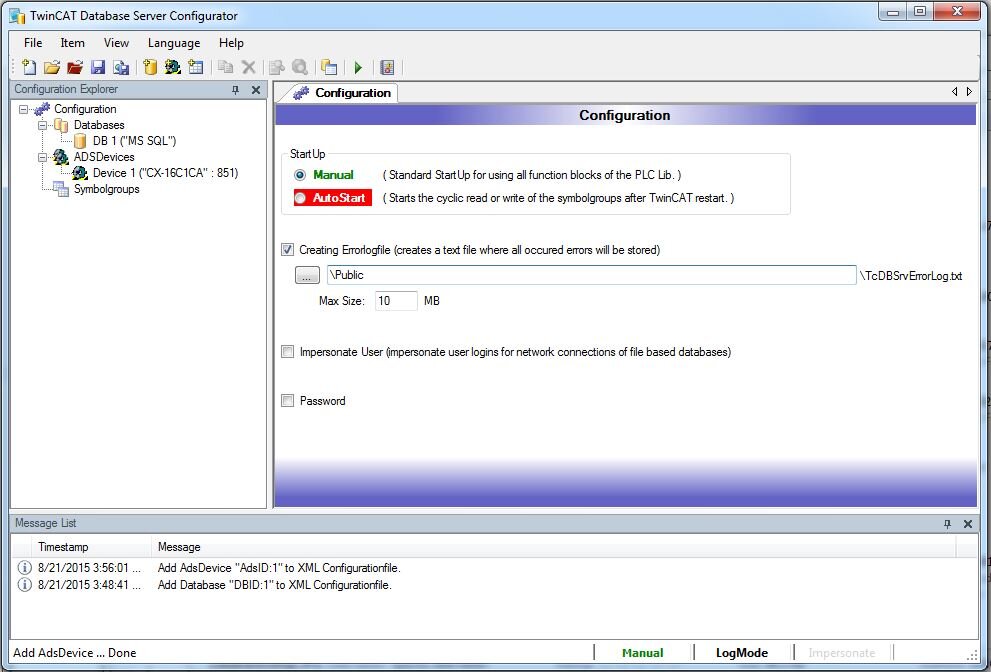Maximize the TwinCAT Configurator window
The width and height of the screenshot is (991, 672).
click(920, 11)
